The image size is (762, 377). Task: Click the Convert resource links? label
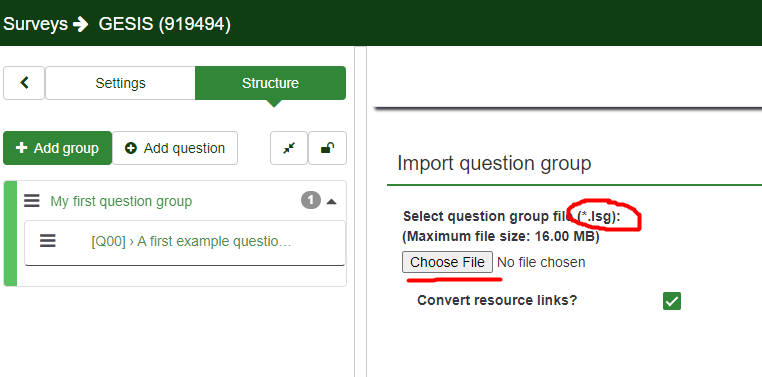(497, 300)
